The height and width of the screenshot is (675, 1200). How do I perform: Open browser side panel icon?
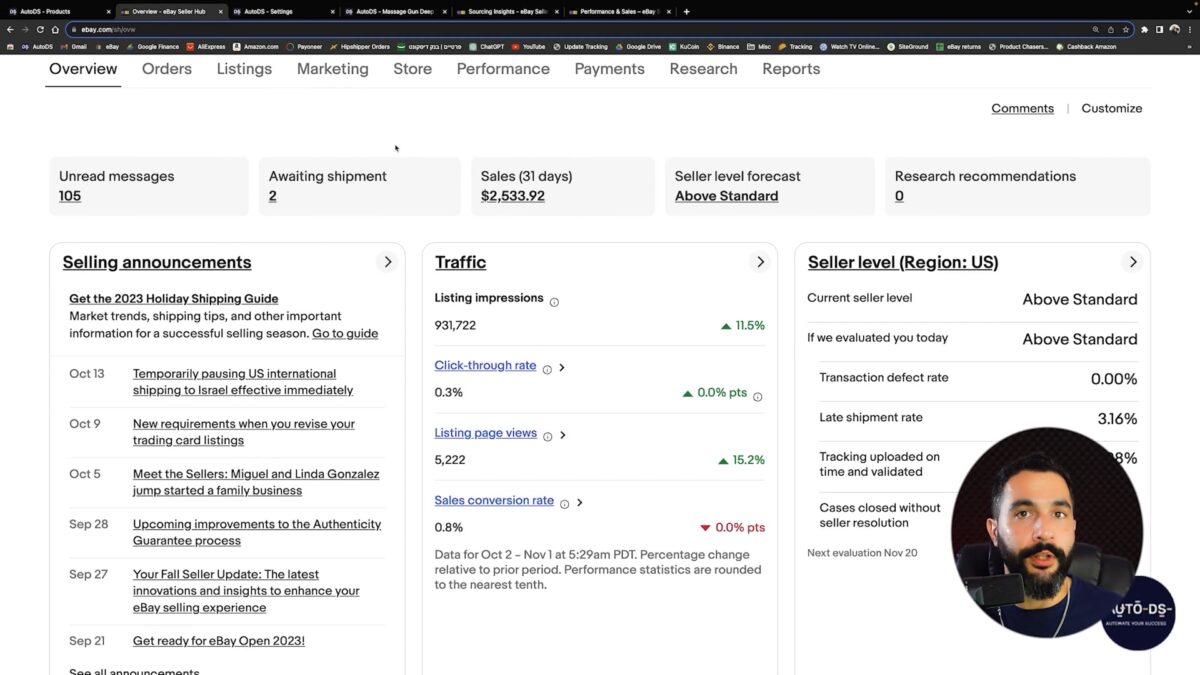(1159, 30)
